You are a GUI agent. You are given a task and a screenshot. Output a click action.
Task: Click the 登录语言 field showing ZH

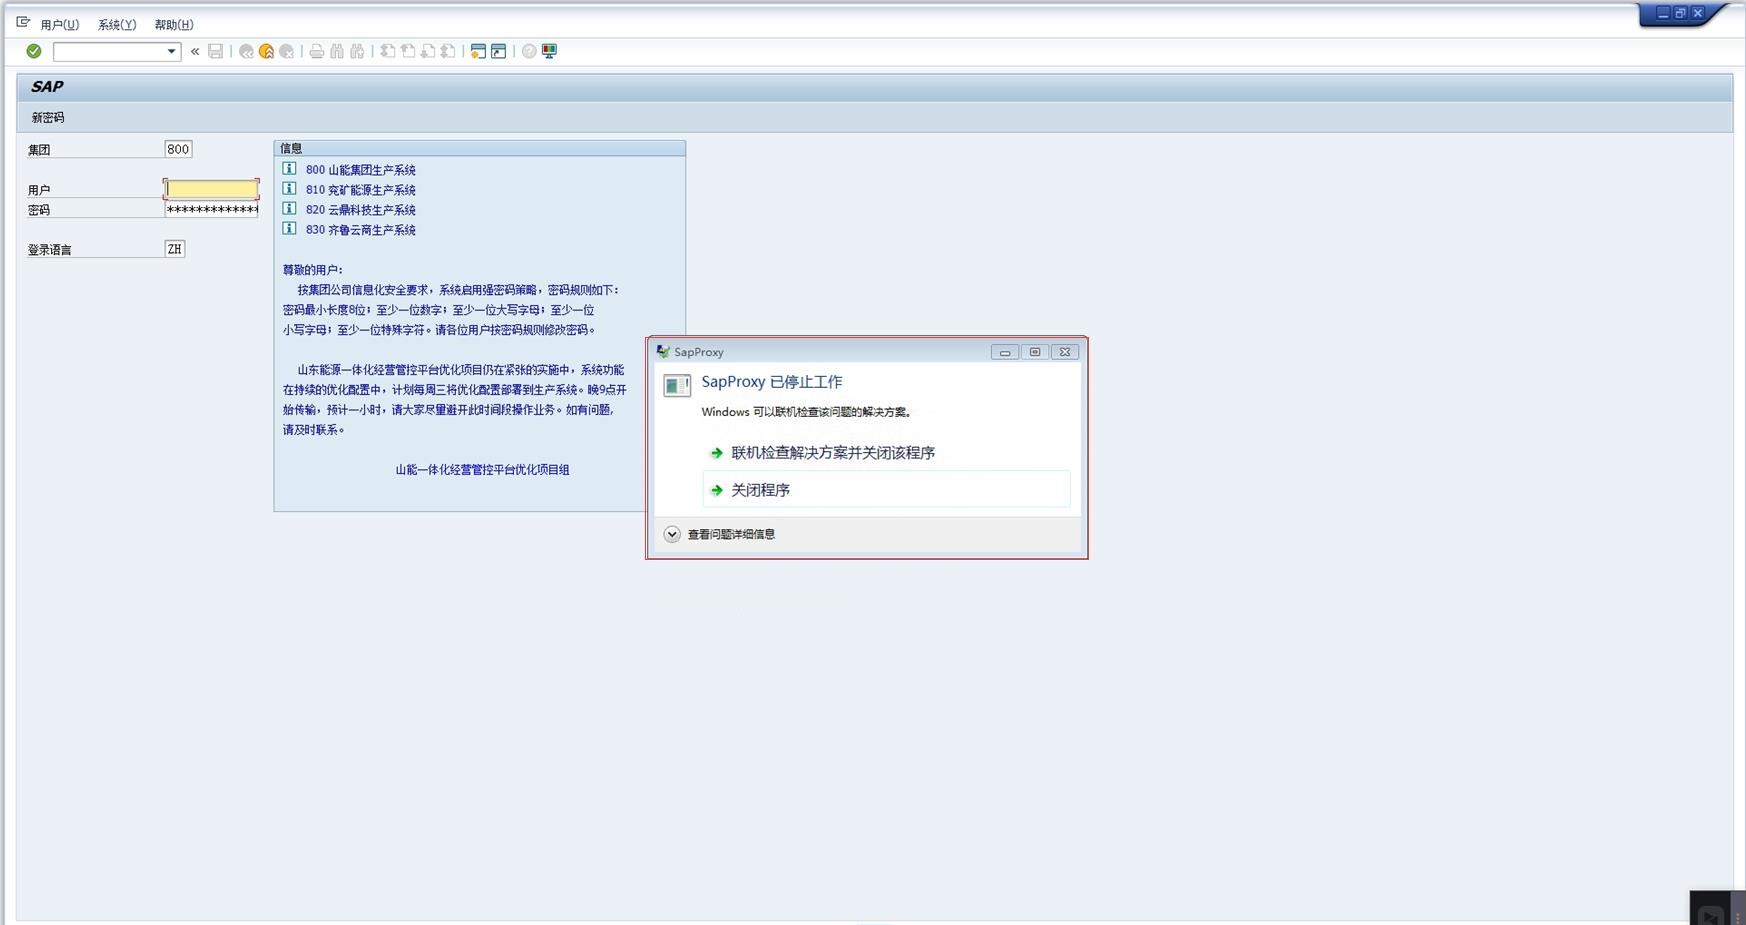point(174,248)
